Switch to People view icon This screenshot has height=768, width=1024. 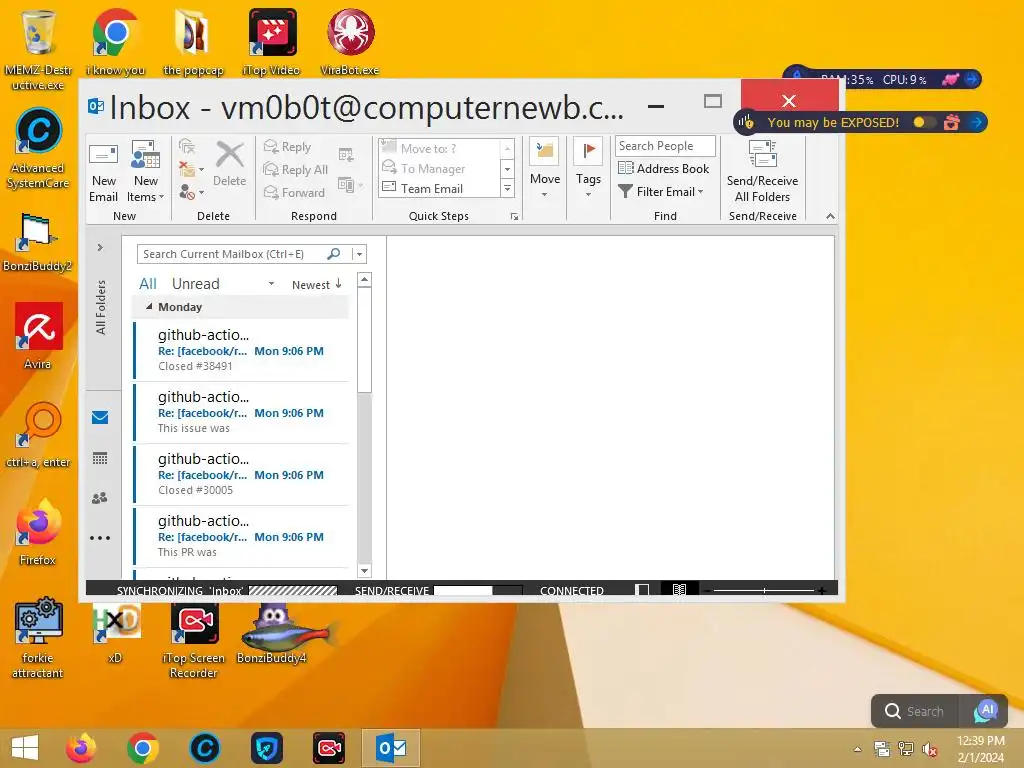point(100,498)
